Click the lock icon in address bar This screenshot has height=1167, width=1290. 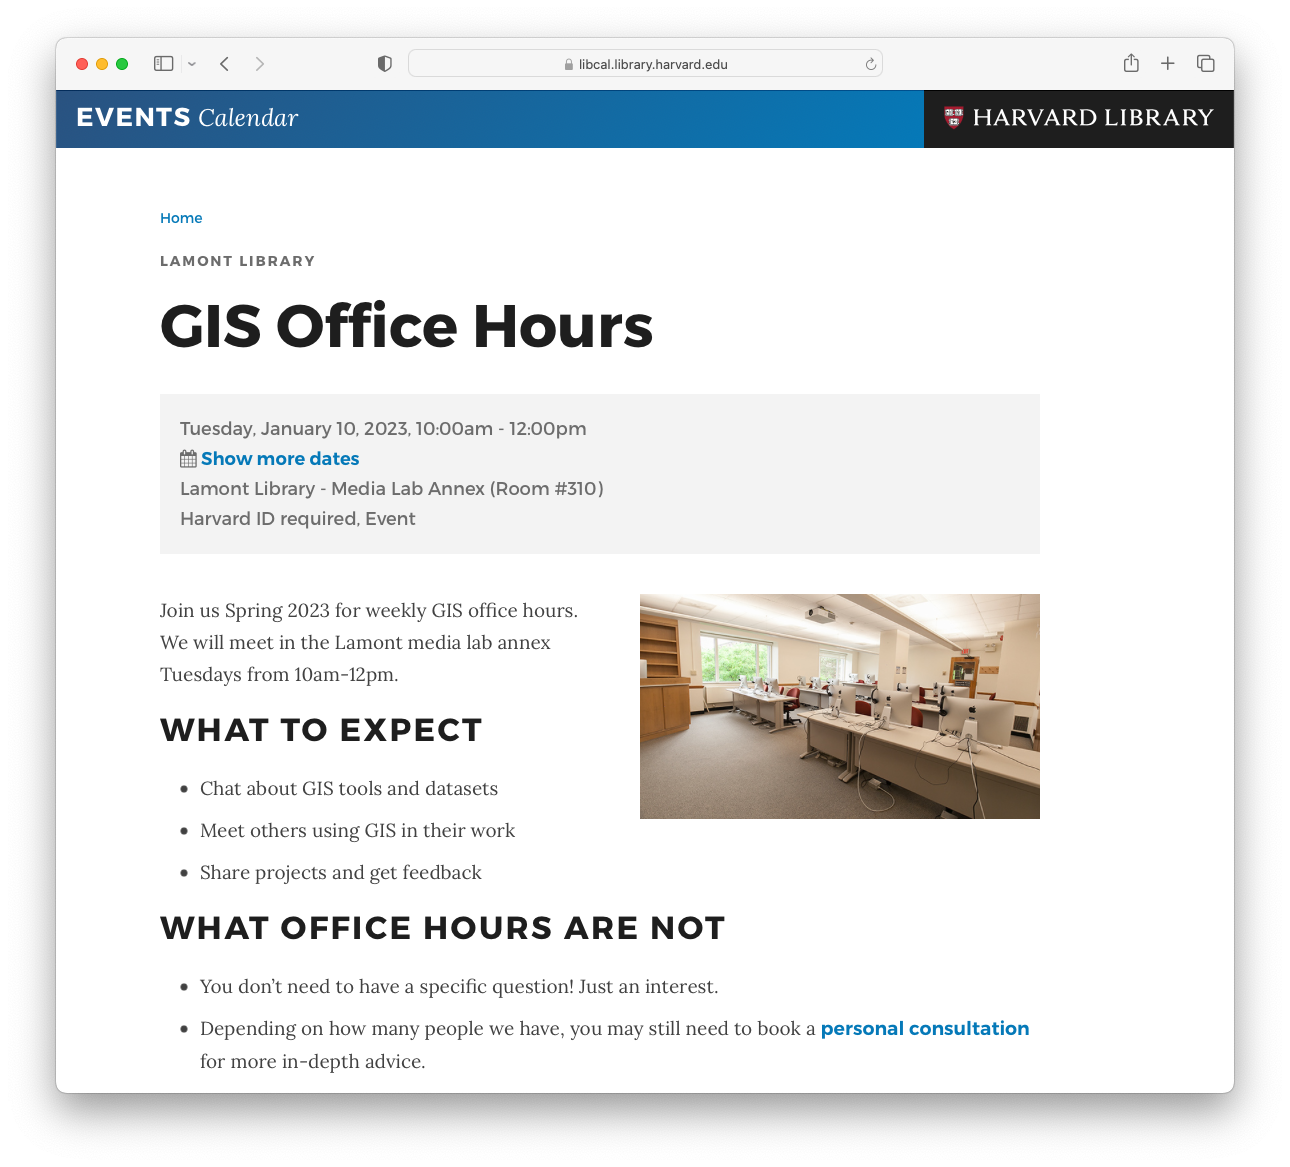point(569,64)
